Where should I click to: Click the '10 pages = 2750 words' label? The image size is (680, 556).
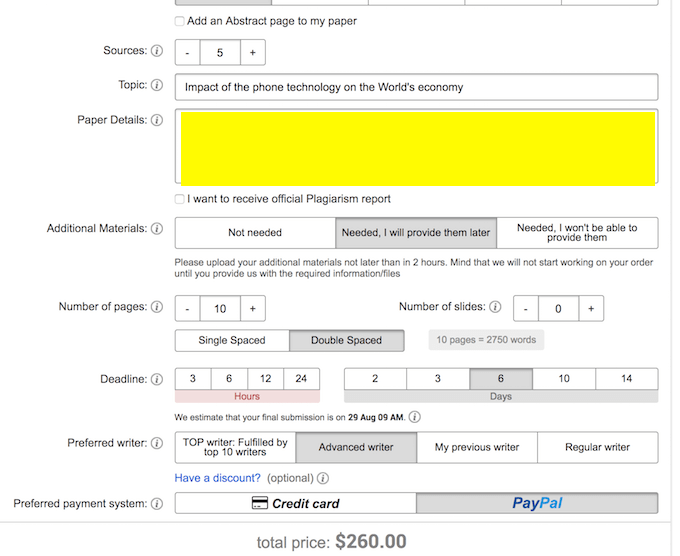tap(486, 340)
